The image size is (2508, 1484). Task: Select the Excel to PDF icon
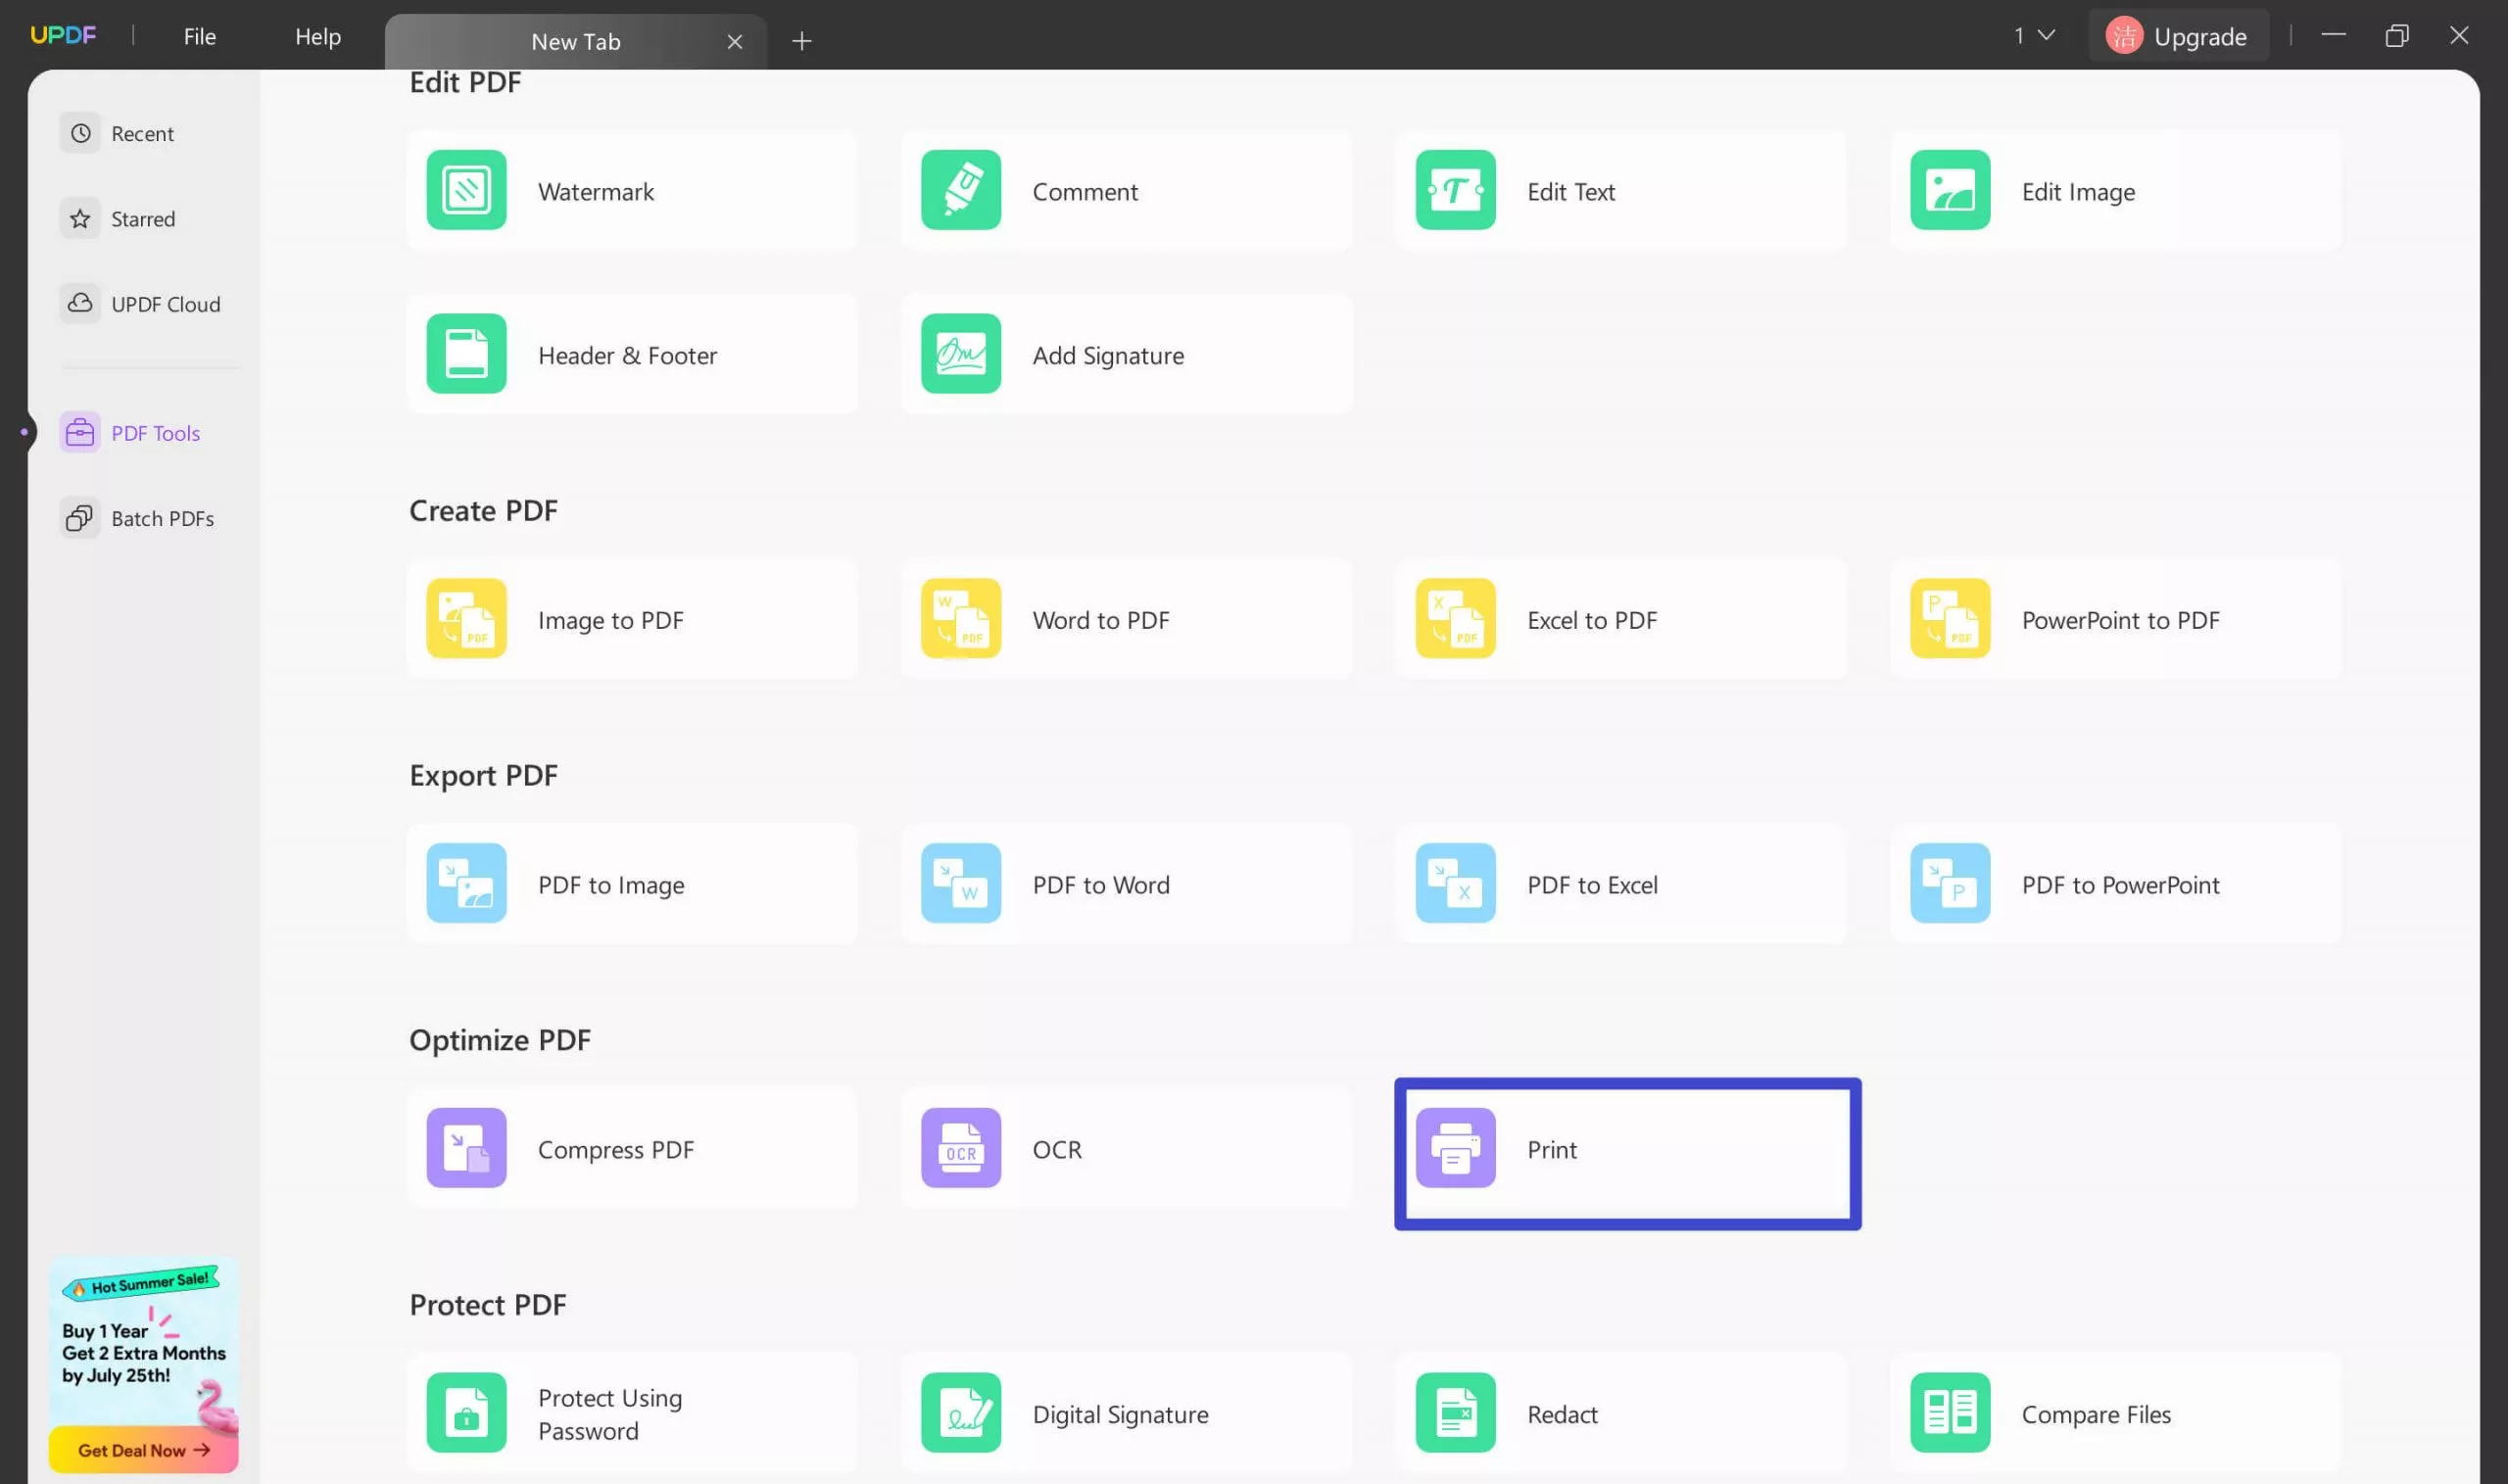[1455, 618]
